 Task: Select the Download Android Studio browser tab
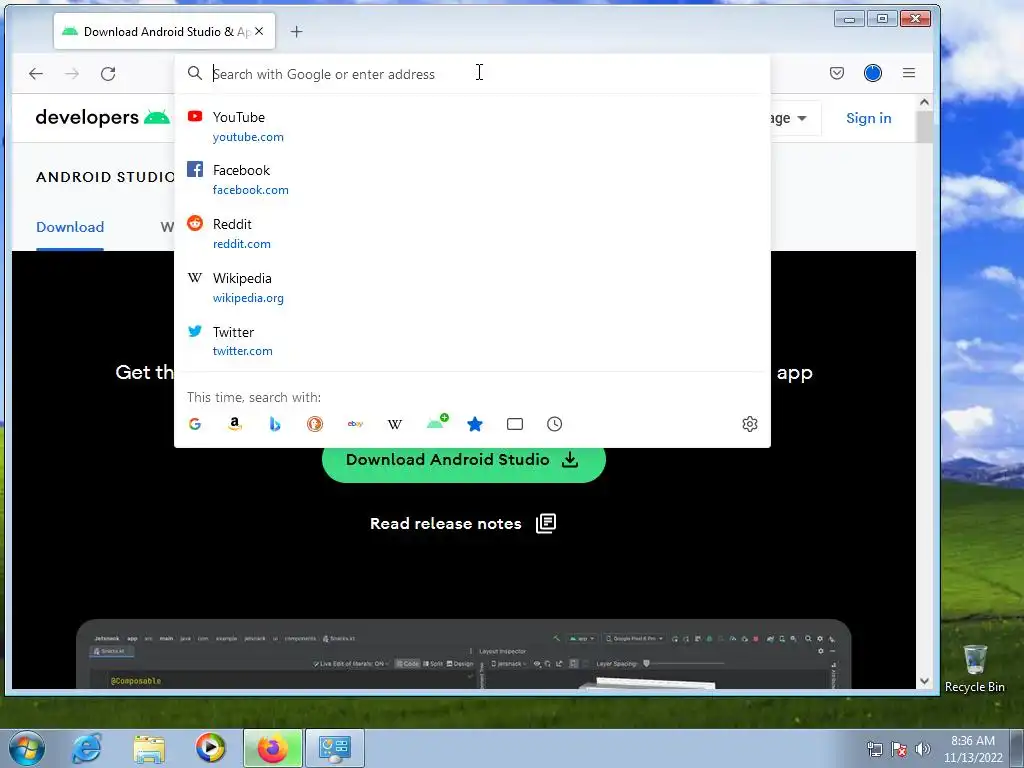(165, 31)
